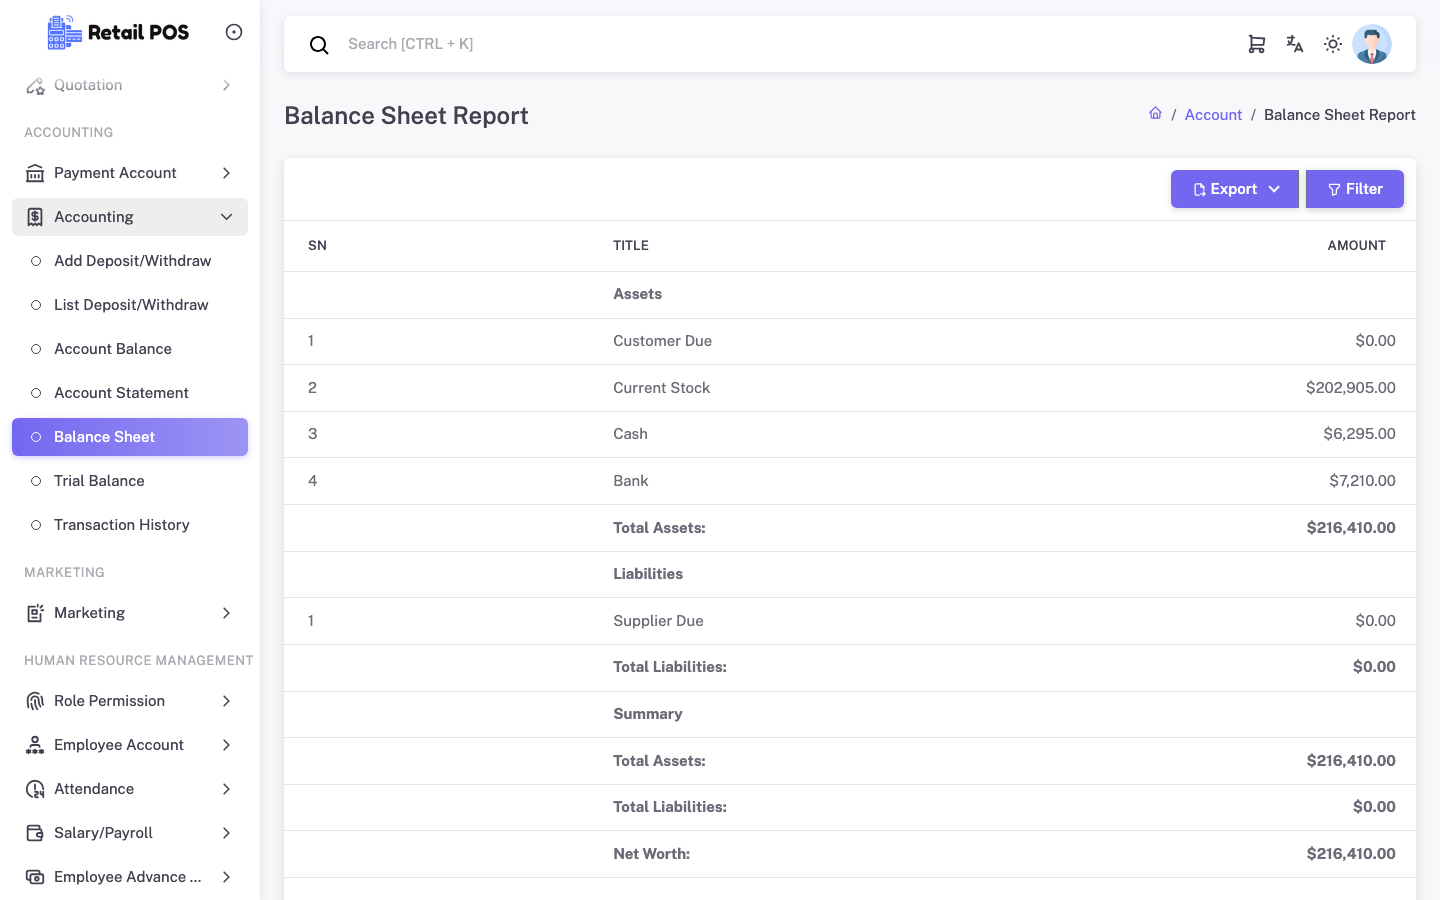Click the Retail POS logo icon
This screenshot has width=1440, height=900.
click(65, 32)
